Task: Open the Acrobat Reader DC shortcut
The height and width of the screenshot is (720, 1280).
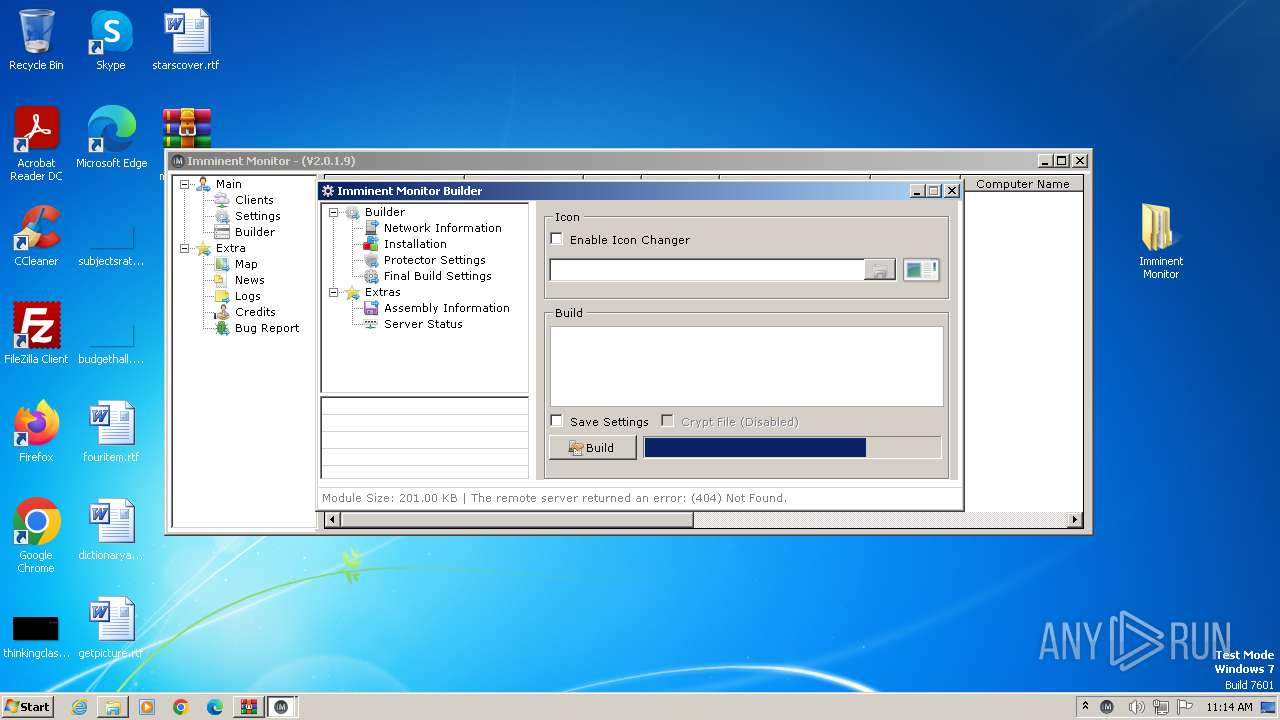Action: coord(36,144)
